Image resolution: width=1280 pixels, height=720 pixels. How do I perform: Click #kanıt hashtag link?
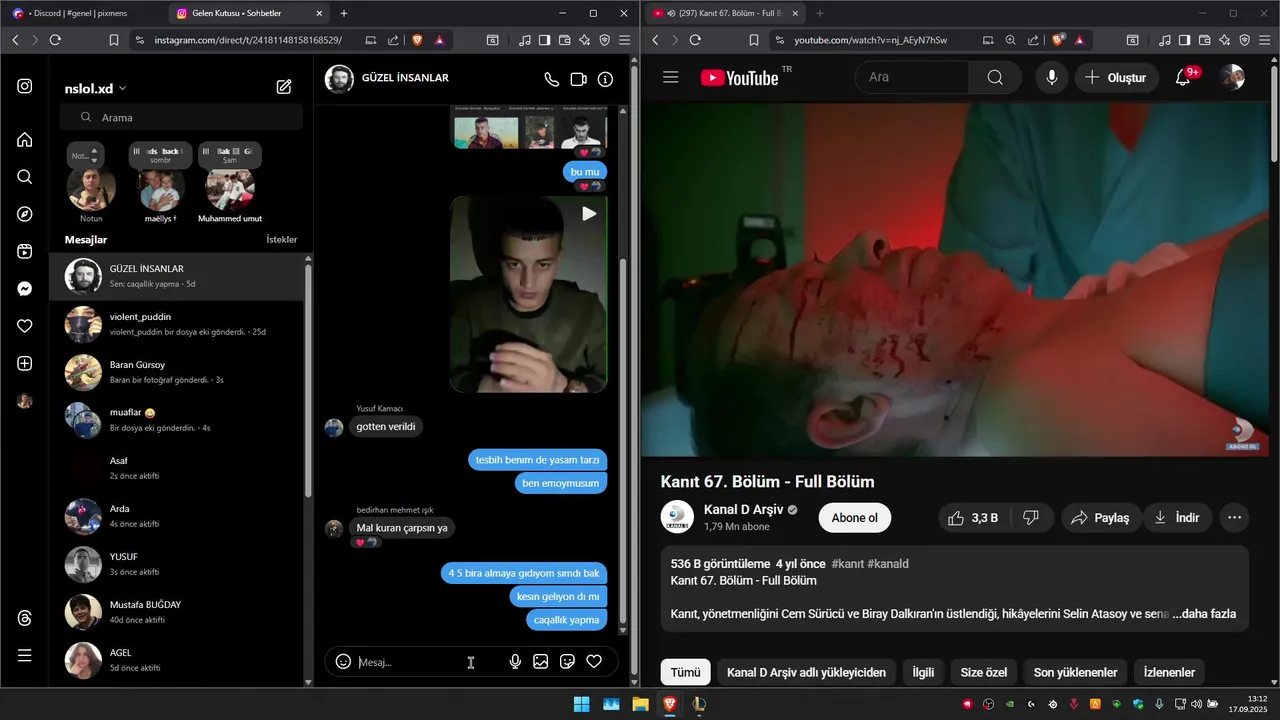click(x=847, y=564)
